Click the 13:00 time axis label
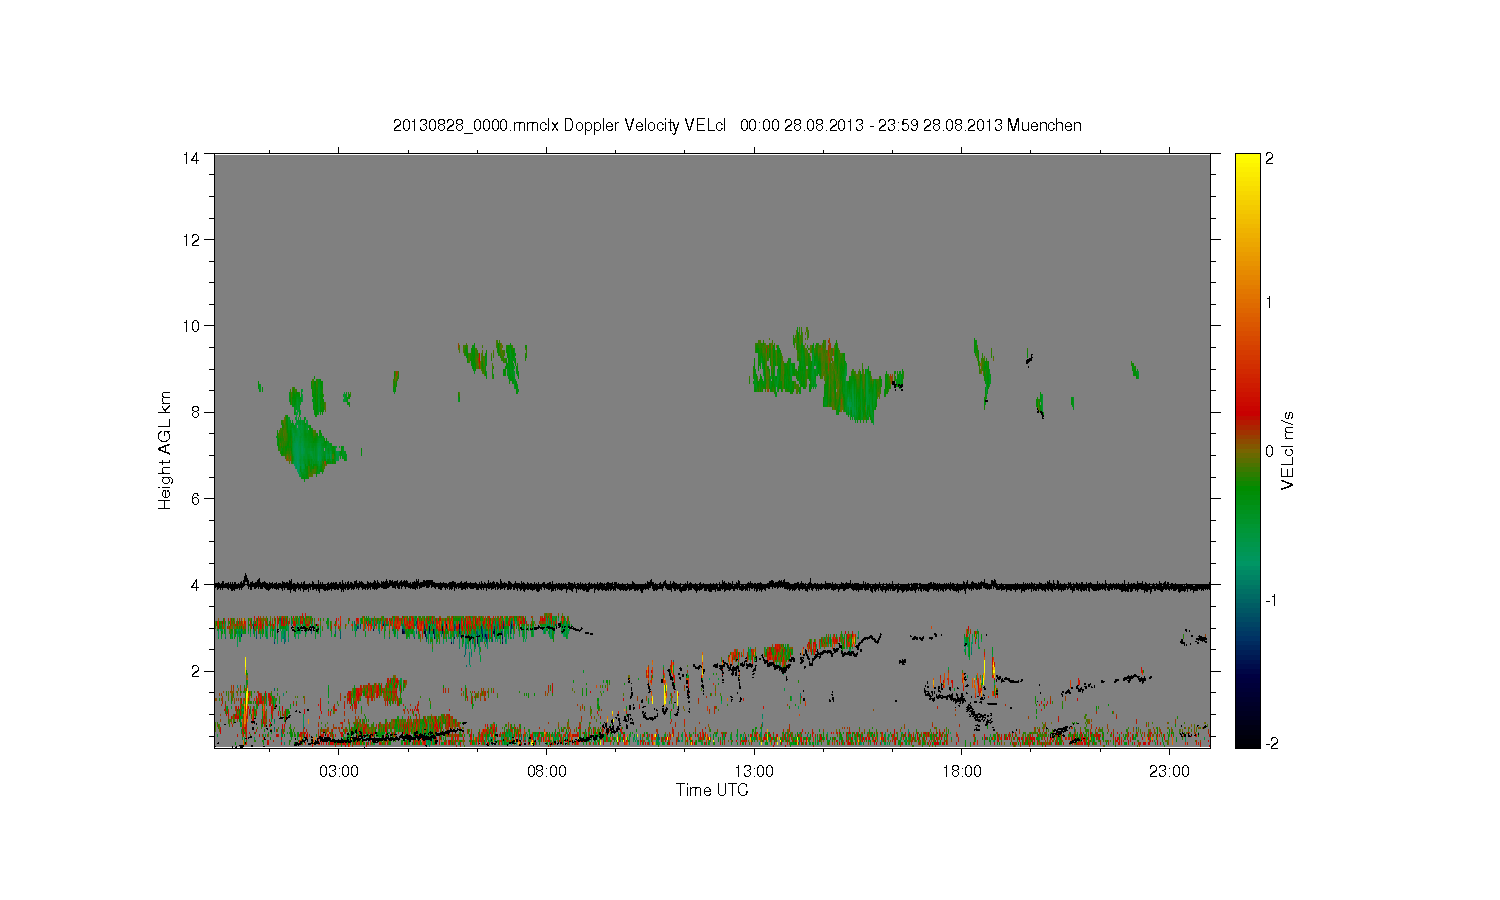This screenshot has height=900, width=1500. [x=754, y=771]
